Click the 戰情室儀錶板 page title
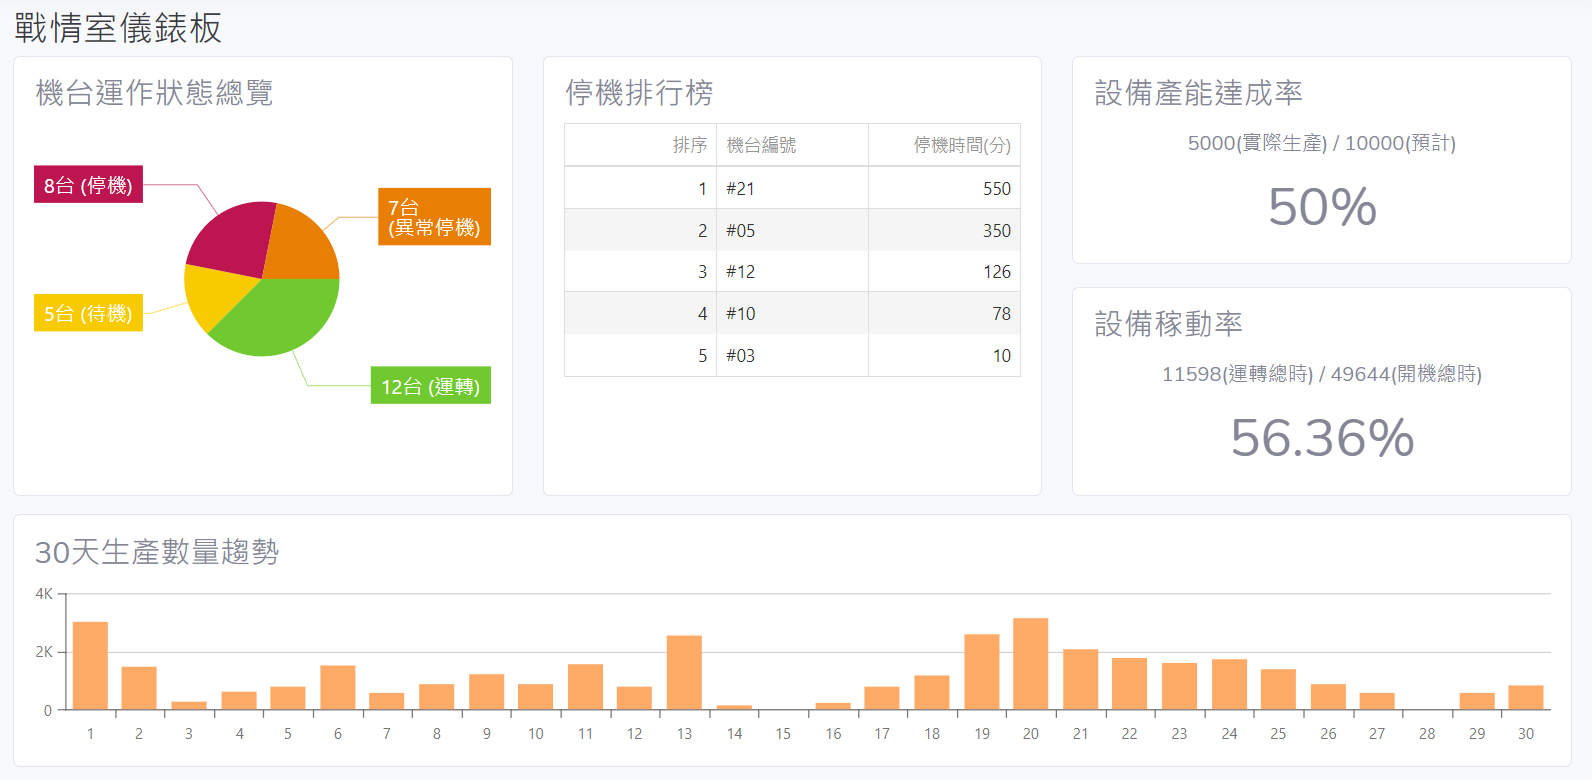This screenshot has width=1592, height=780. point(118,28)
